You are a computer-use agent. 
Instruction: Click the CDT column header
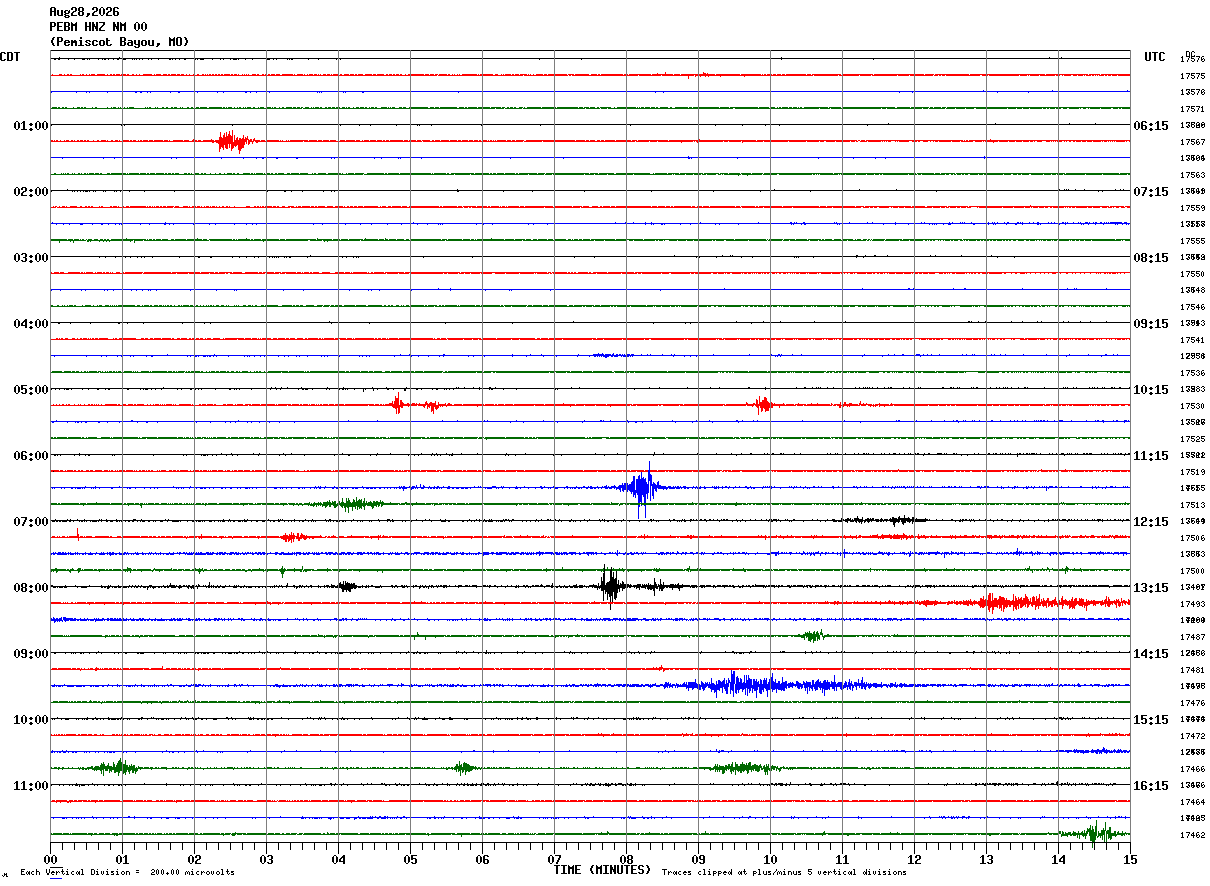click(x=10, y=57)
